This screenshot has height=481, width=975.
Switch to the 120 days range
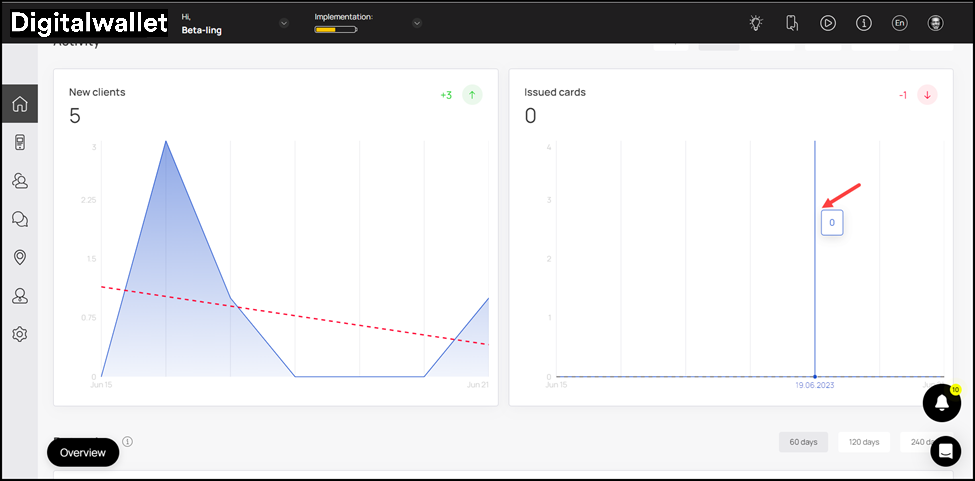[x=863, y=442]
